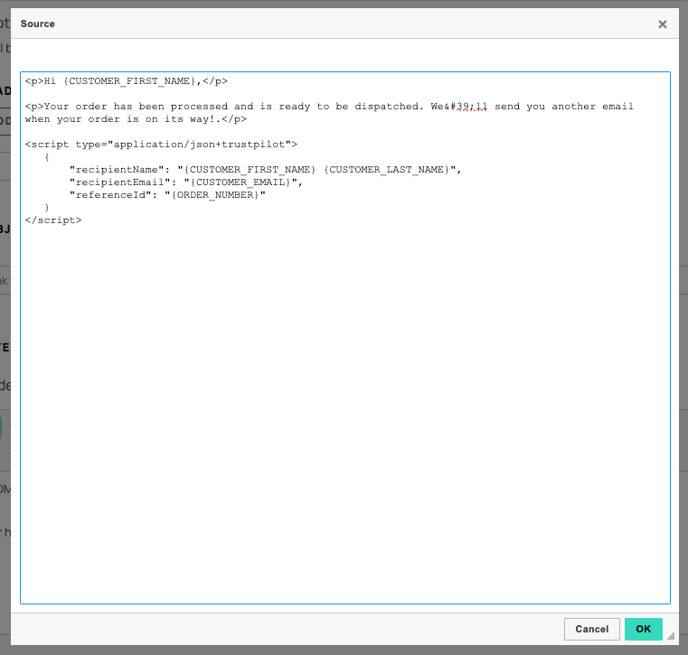This screenshot has width=688, height=655.
Task: Click the opening script type trustpilot tag line
Action: pyautogui.click(x=161, y=144)
